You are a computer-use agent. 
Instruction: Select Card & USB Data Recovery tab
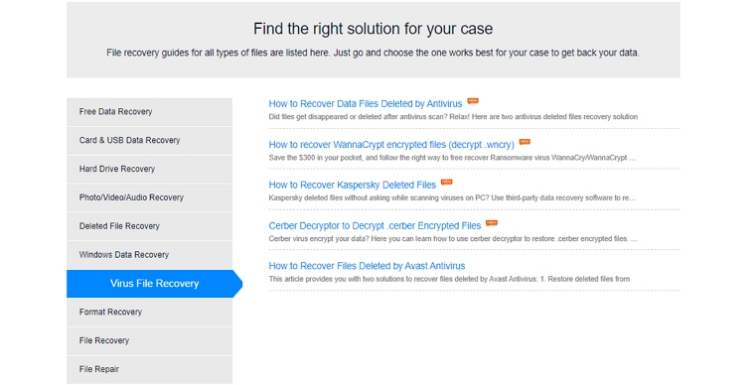click(x=149, y=141)
